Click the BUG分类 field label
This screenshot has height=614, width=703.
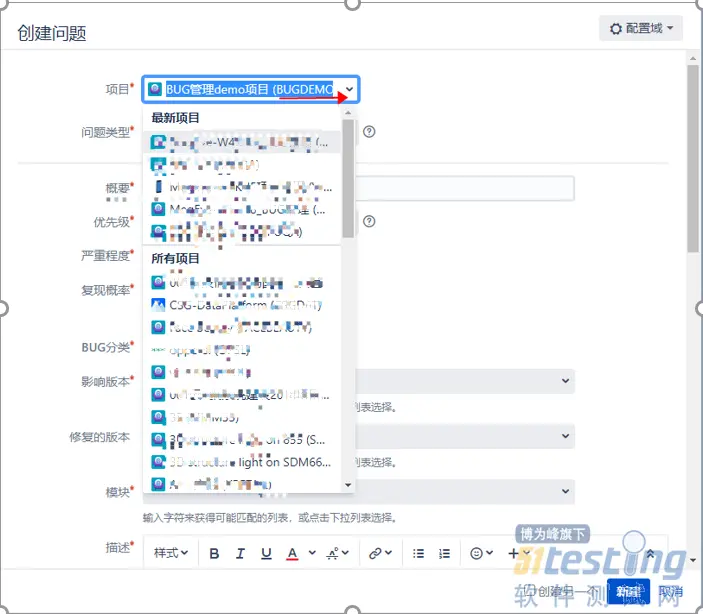[x=107, y=347]
